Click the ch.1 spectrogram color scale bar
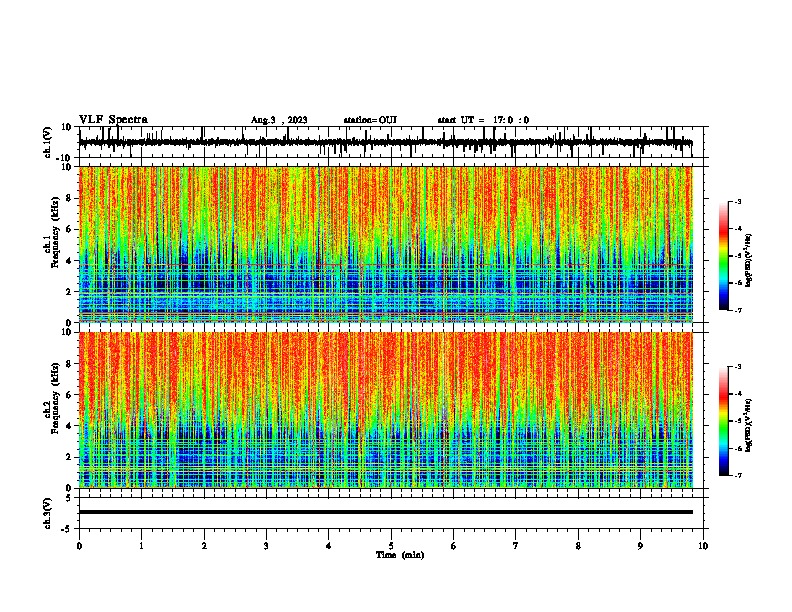Image resolution: width=792 pixels, height=612 pixels. click(724, 256)
